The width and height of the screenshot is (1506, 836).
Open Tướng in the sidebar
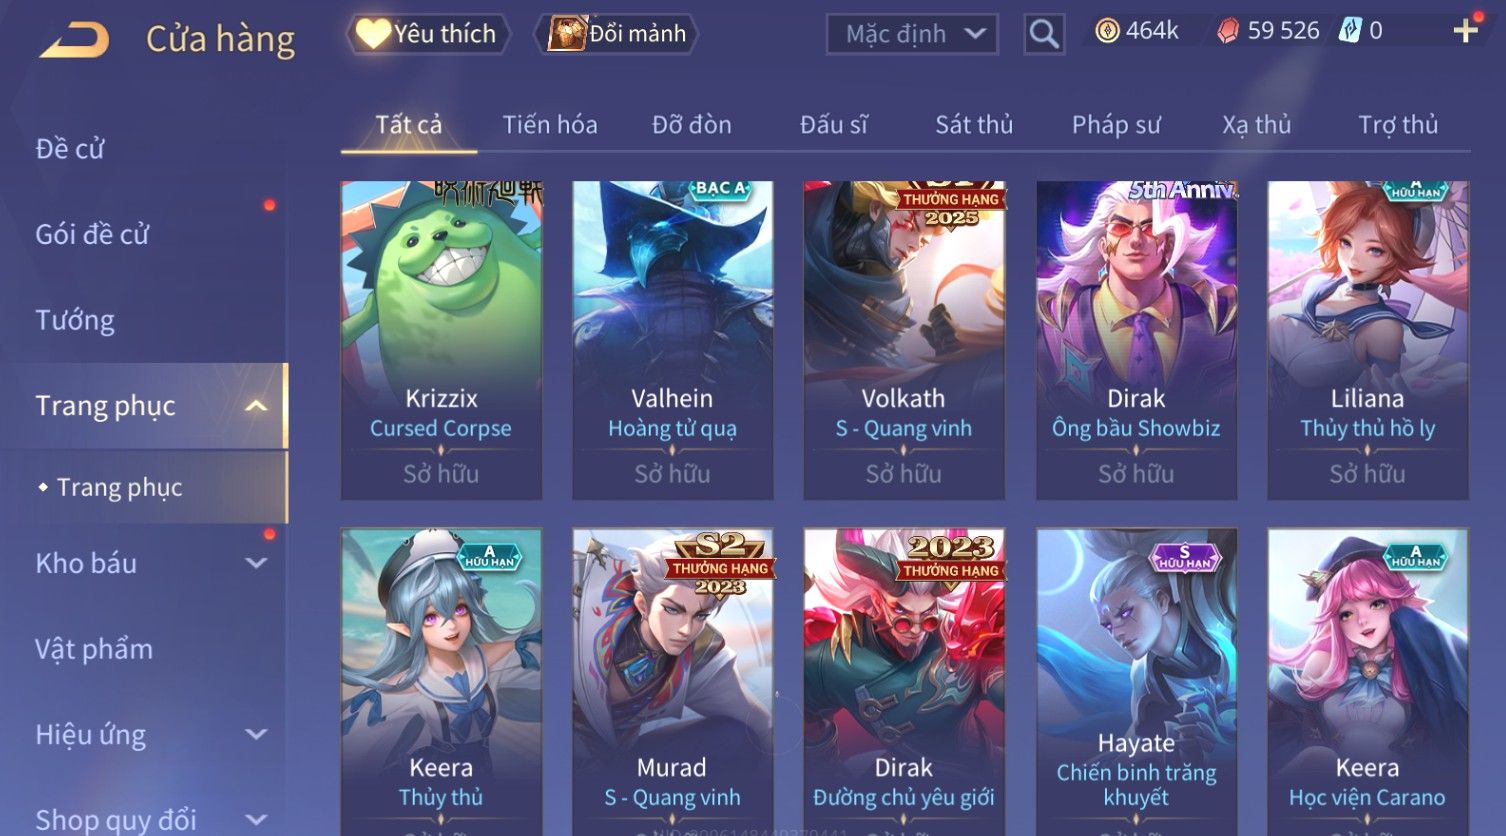(x=75, y=320)
